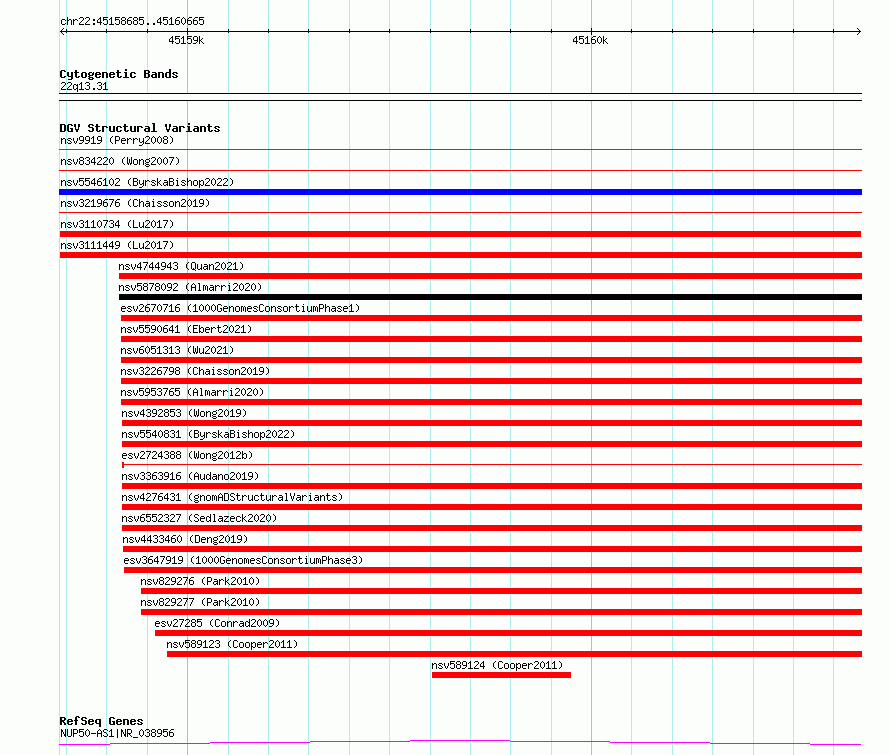Open nsv6051313 (Wu2021) variant
Viewport: 890px width, 755px height.
pyautogui.click(x=177, y=350)
